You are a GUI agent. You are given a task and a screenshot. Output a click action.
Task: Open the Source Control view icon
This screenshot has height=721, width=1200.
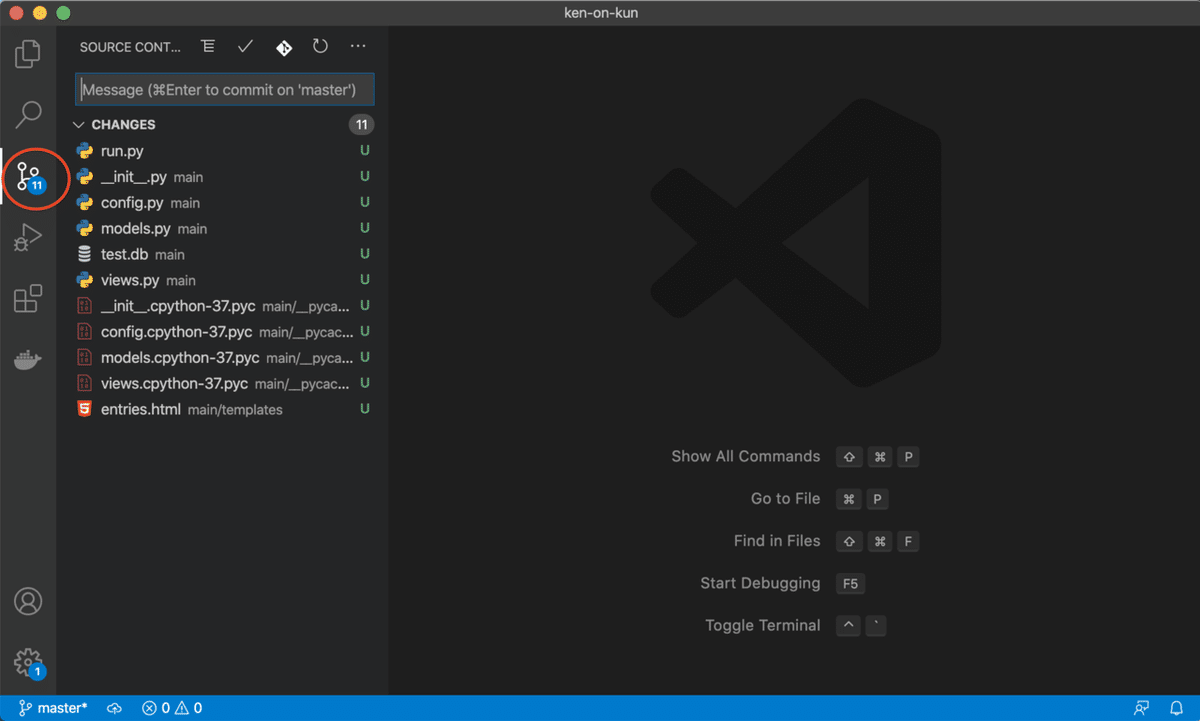point(28,178)
